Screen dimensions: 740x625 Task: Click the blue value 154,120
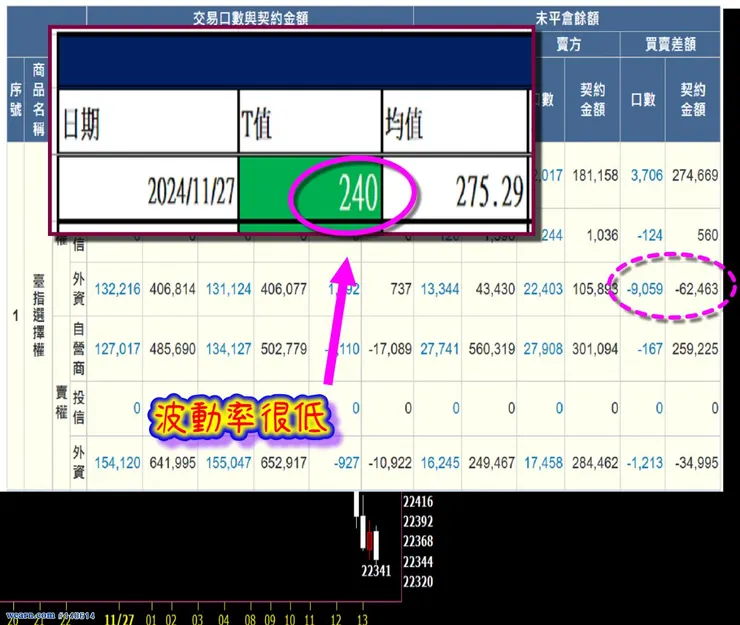(118, 463)
